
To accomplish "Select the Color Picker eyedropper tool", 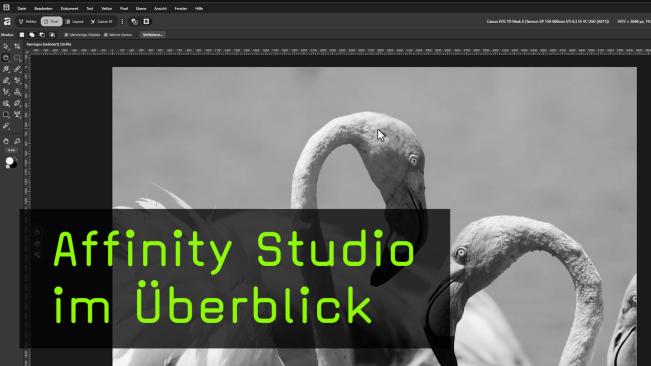I will 6,126.
